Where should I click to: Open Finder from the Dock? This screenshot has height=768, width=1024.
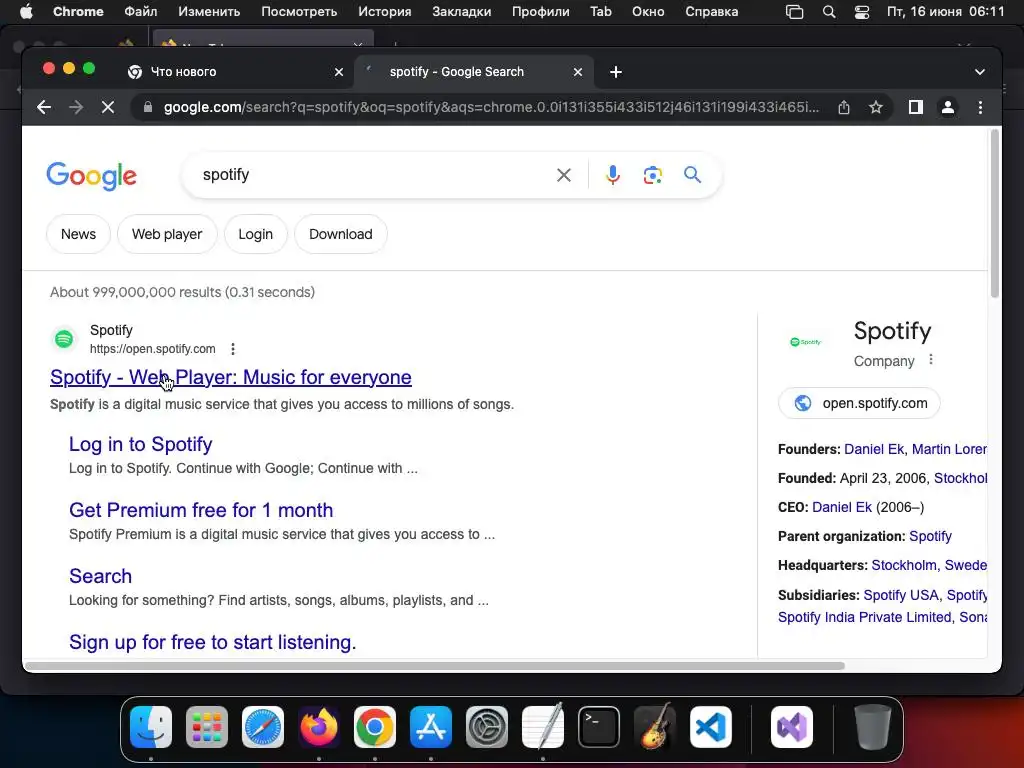point(151,727)
